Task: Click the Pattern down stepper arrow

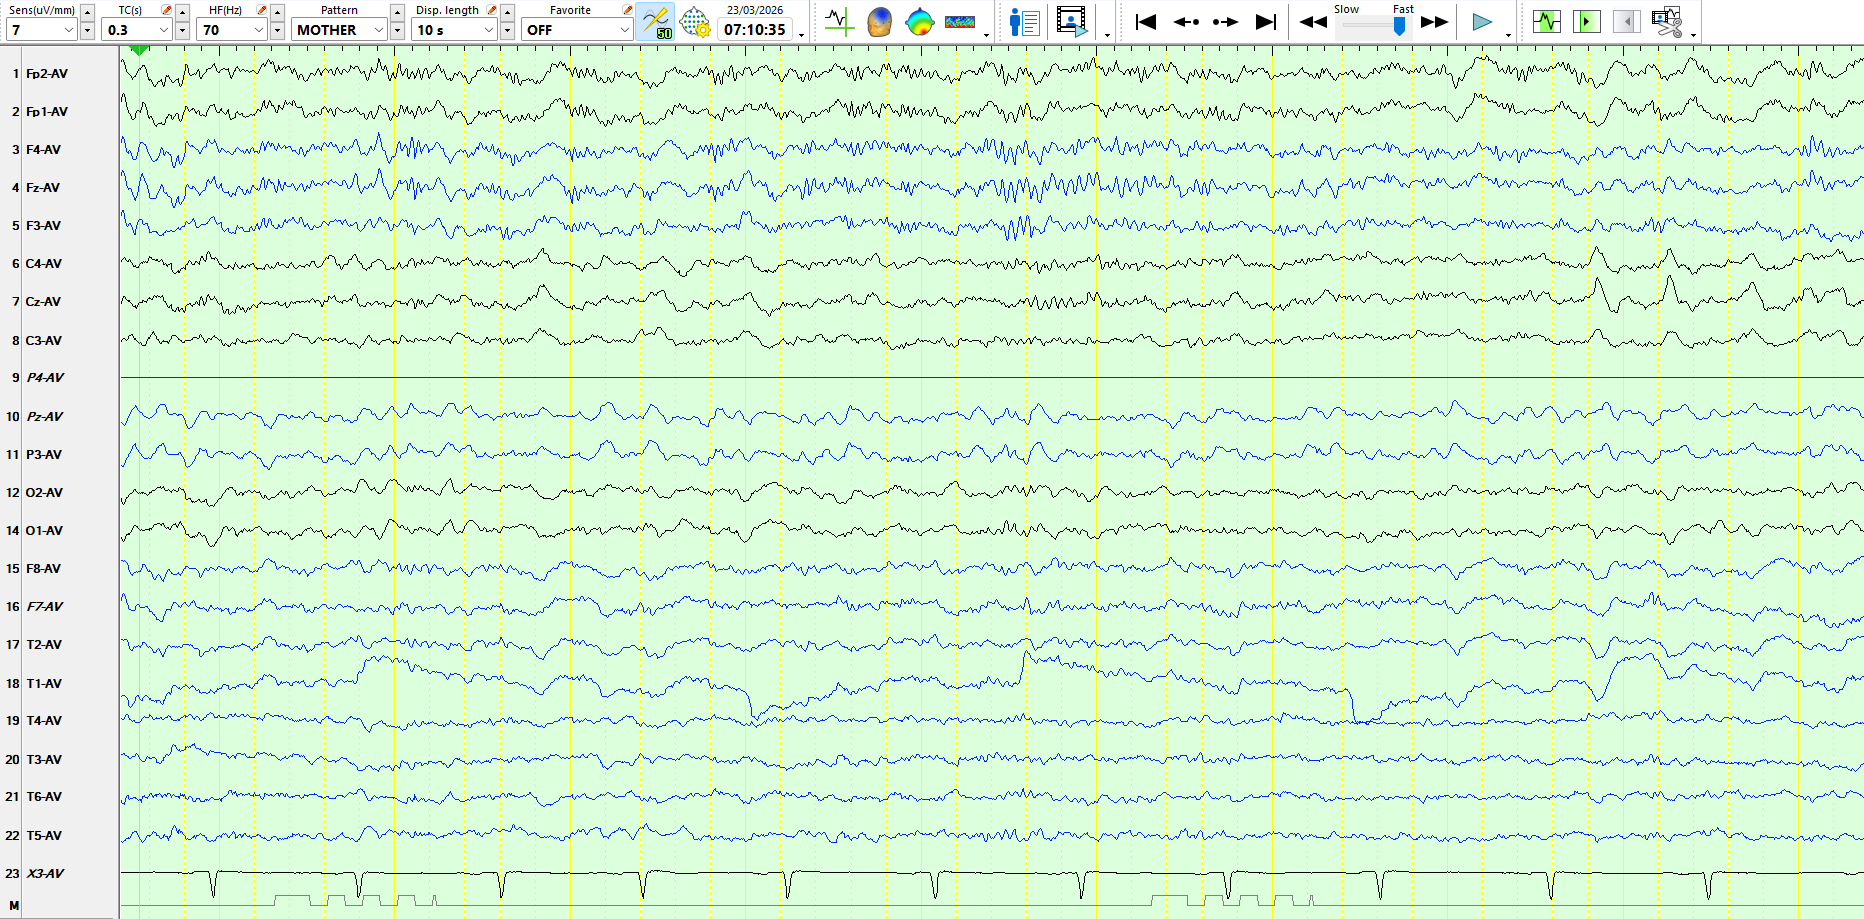Action: [x=397, y=31]
